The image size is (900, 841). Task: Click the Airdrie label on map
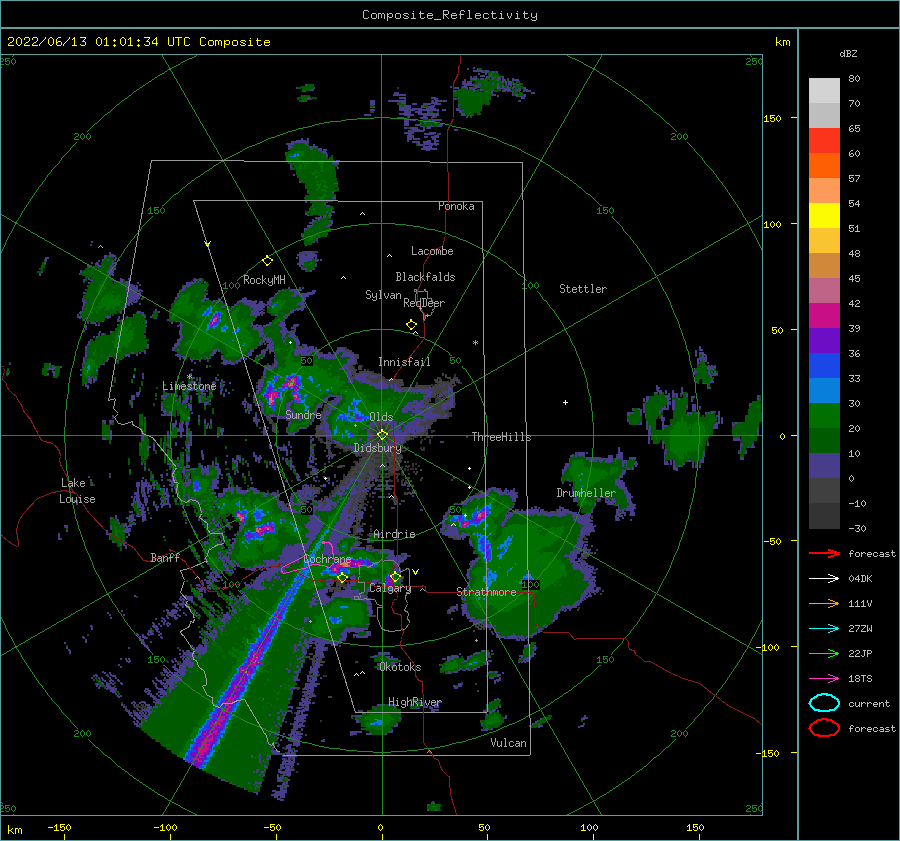tap(394, 534)
